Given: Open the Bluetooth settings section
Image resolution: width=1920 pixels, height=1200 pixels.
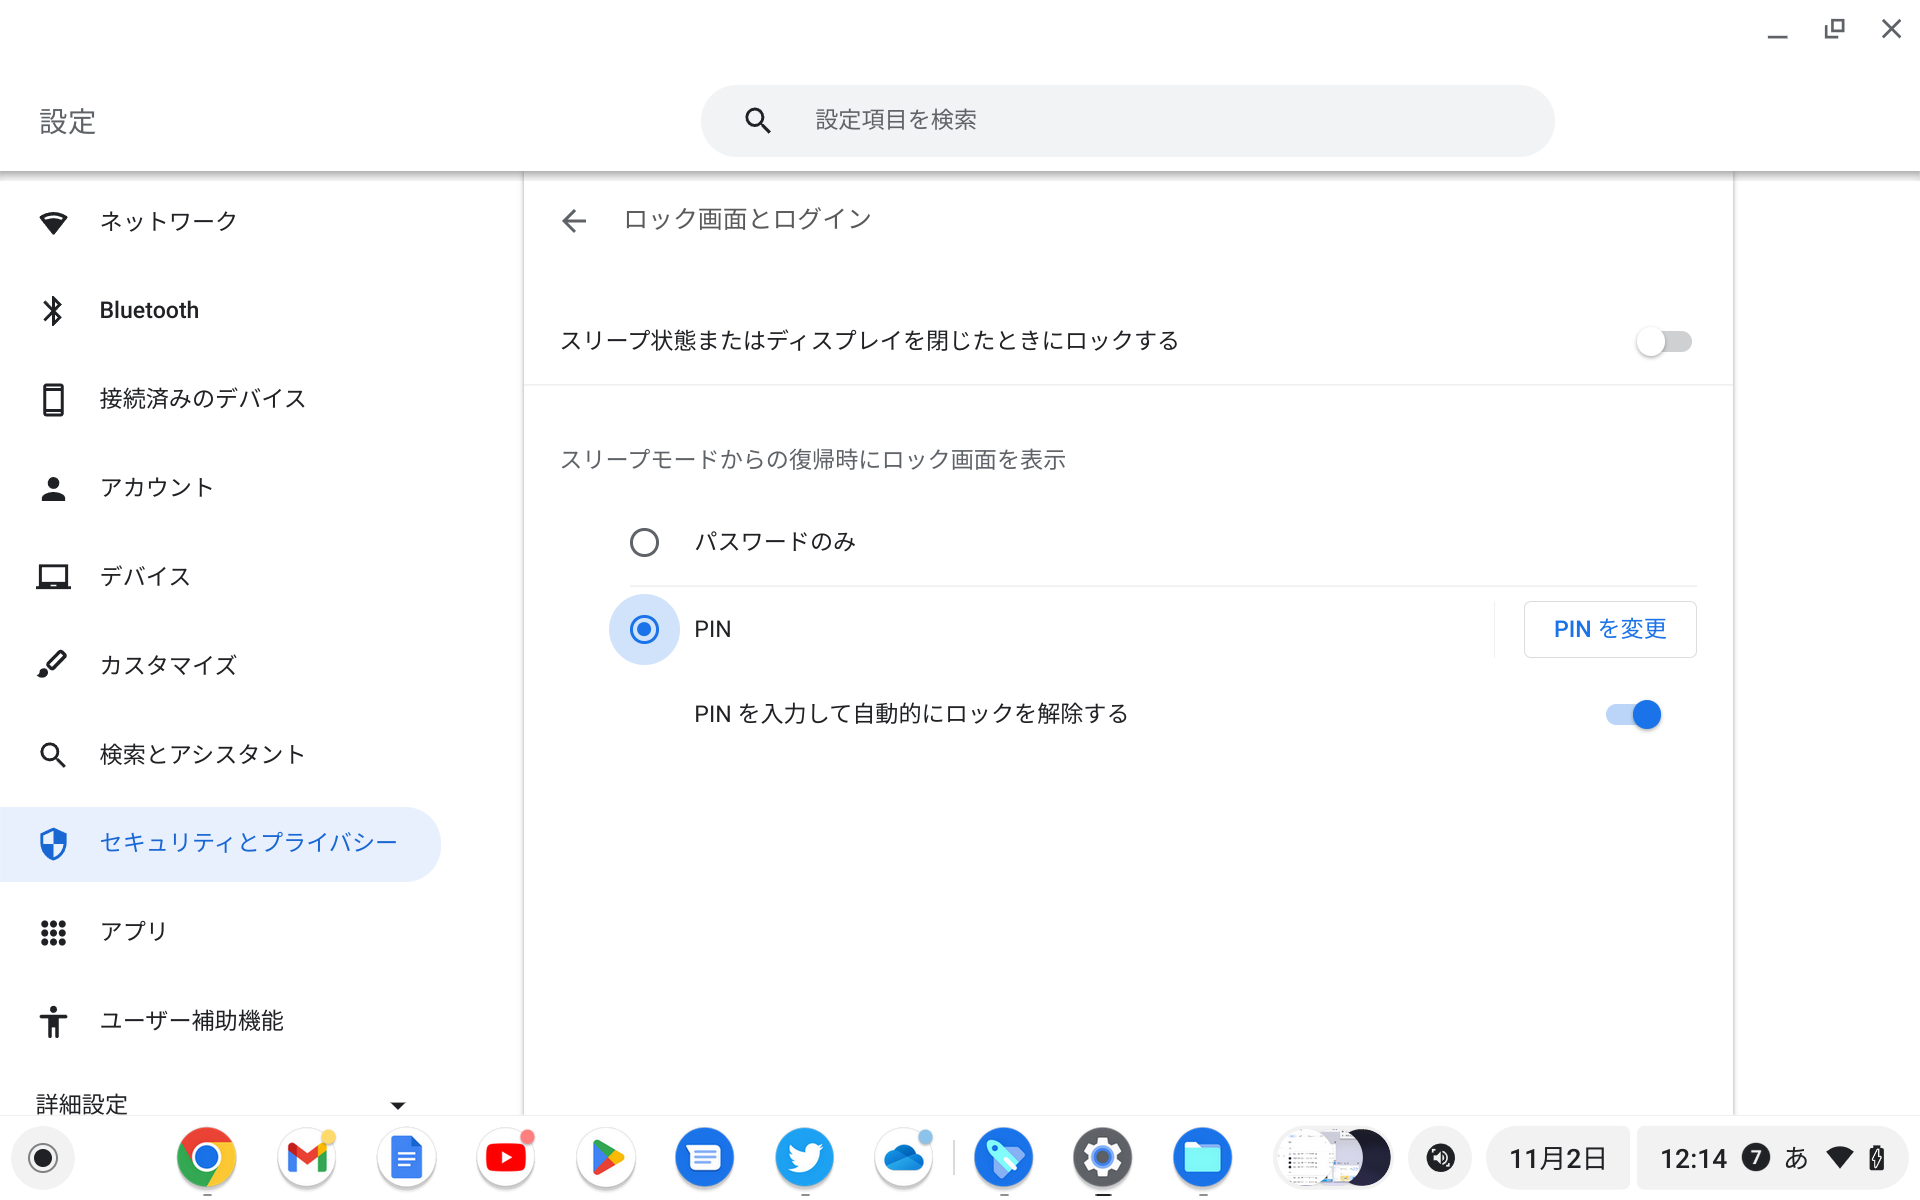Looking at the screenshot, I should tap(148, 310).
